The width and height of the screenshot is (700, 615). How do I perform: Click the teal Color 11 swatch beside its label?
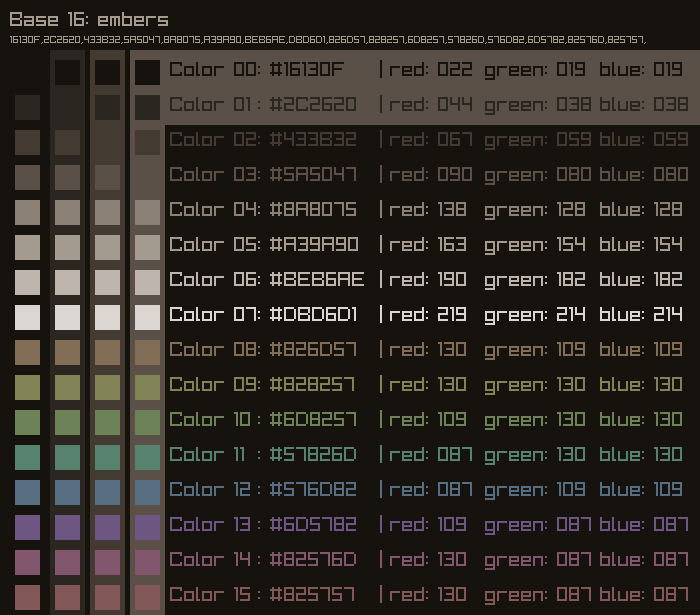pos(147,457)
